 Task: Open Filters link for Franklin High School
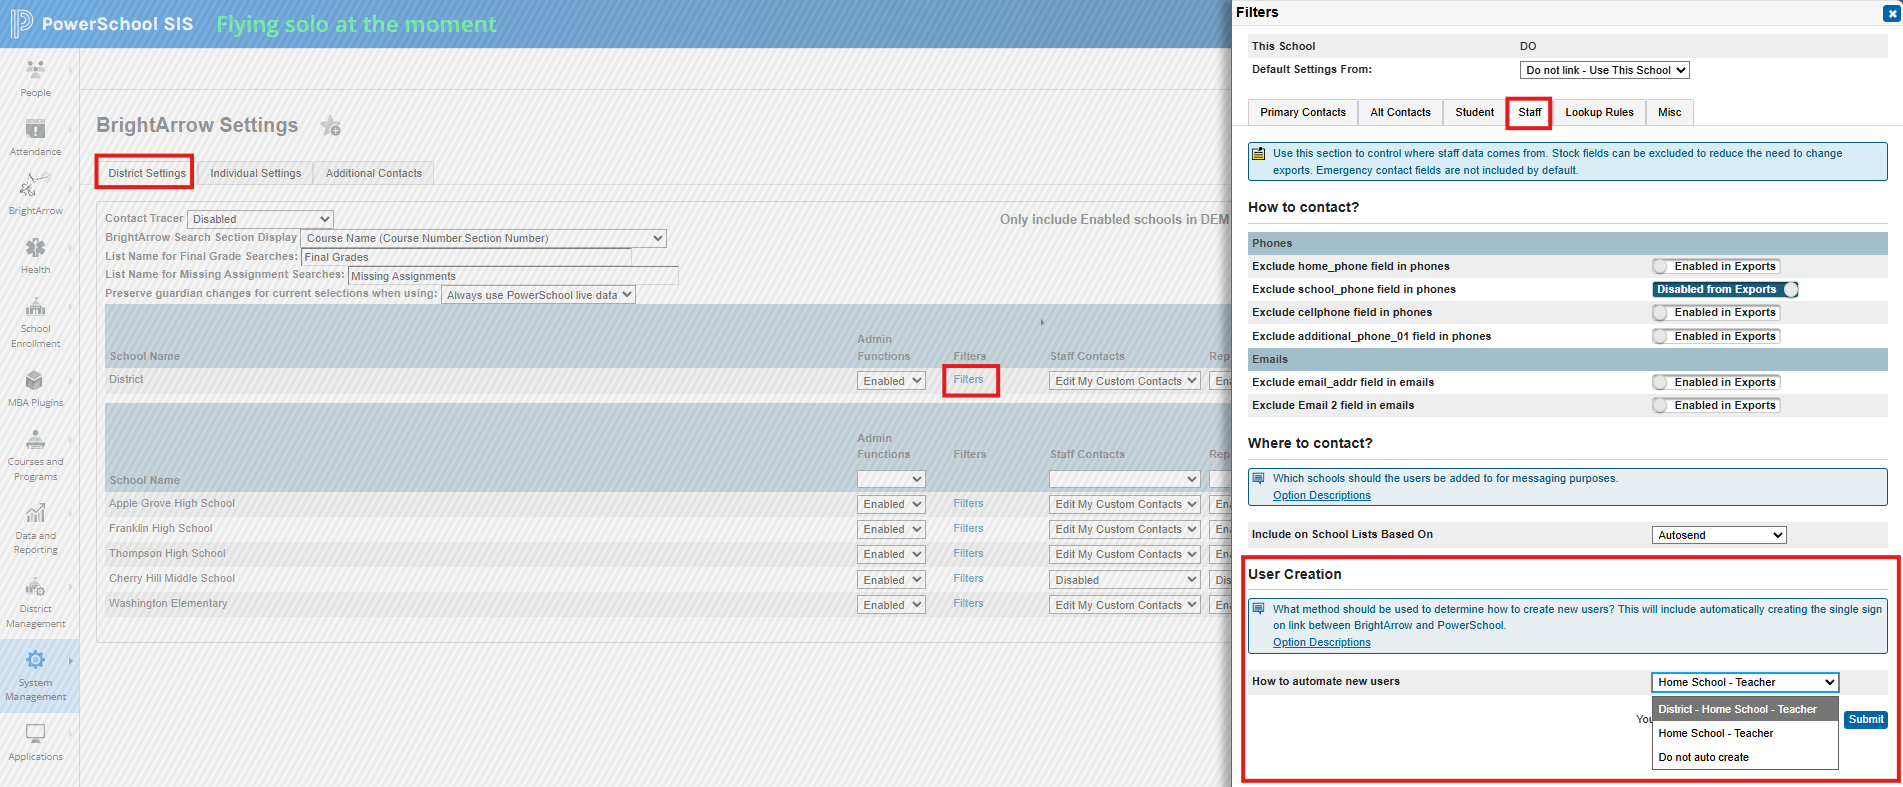[x=968, y=528]
